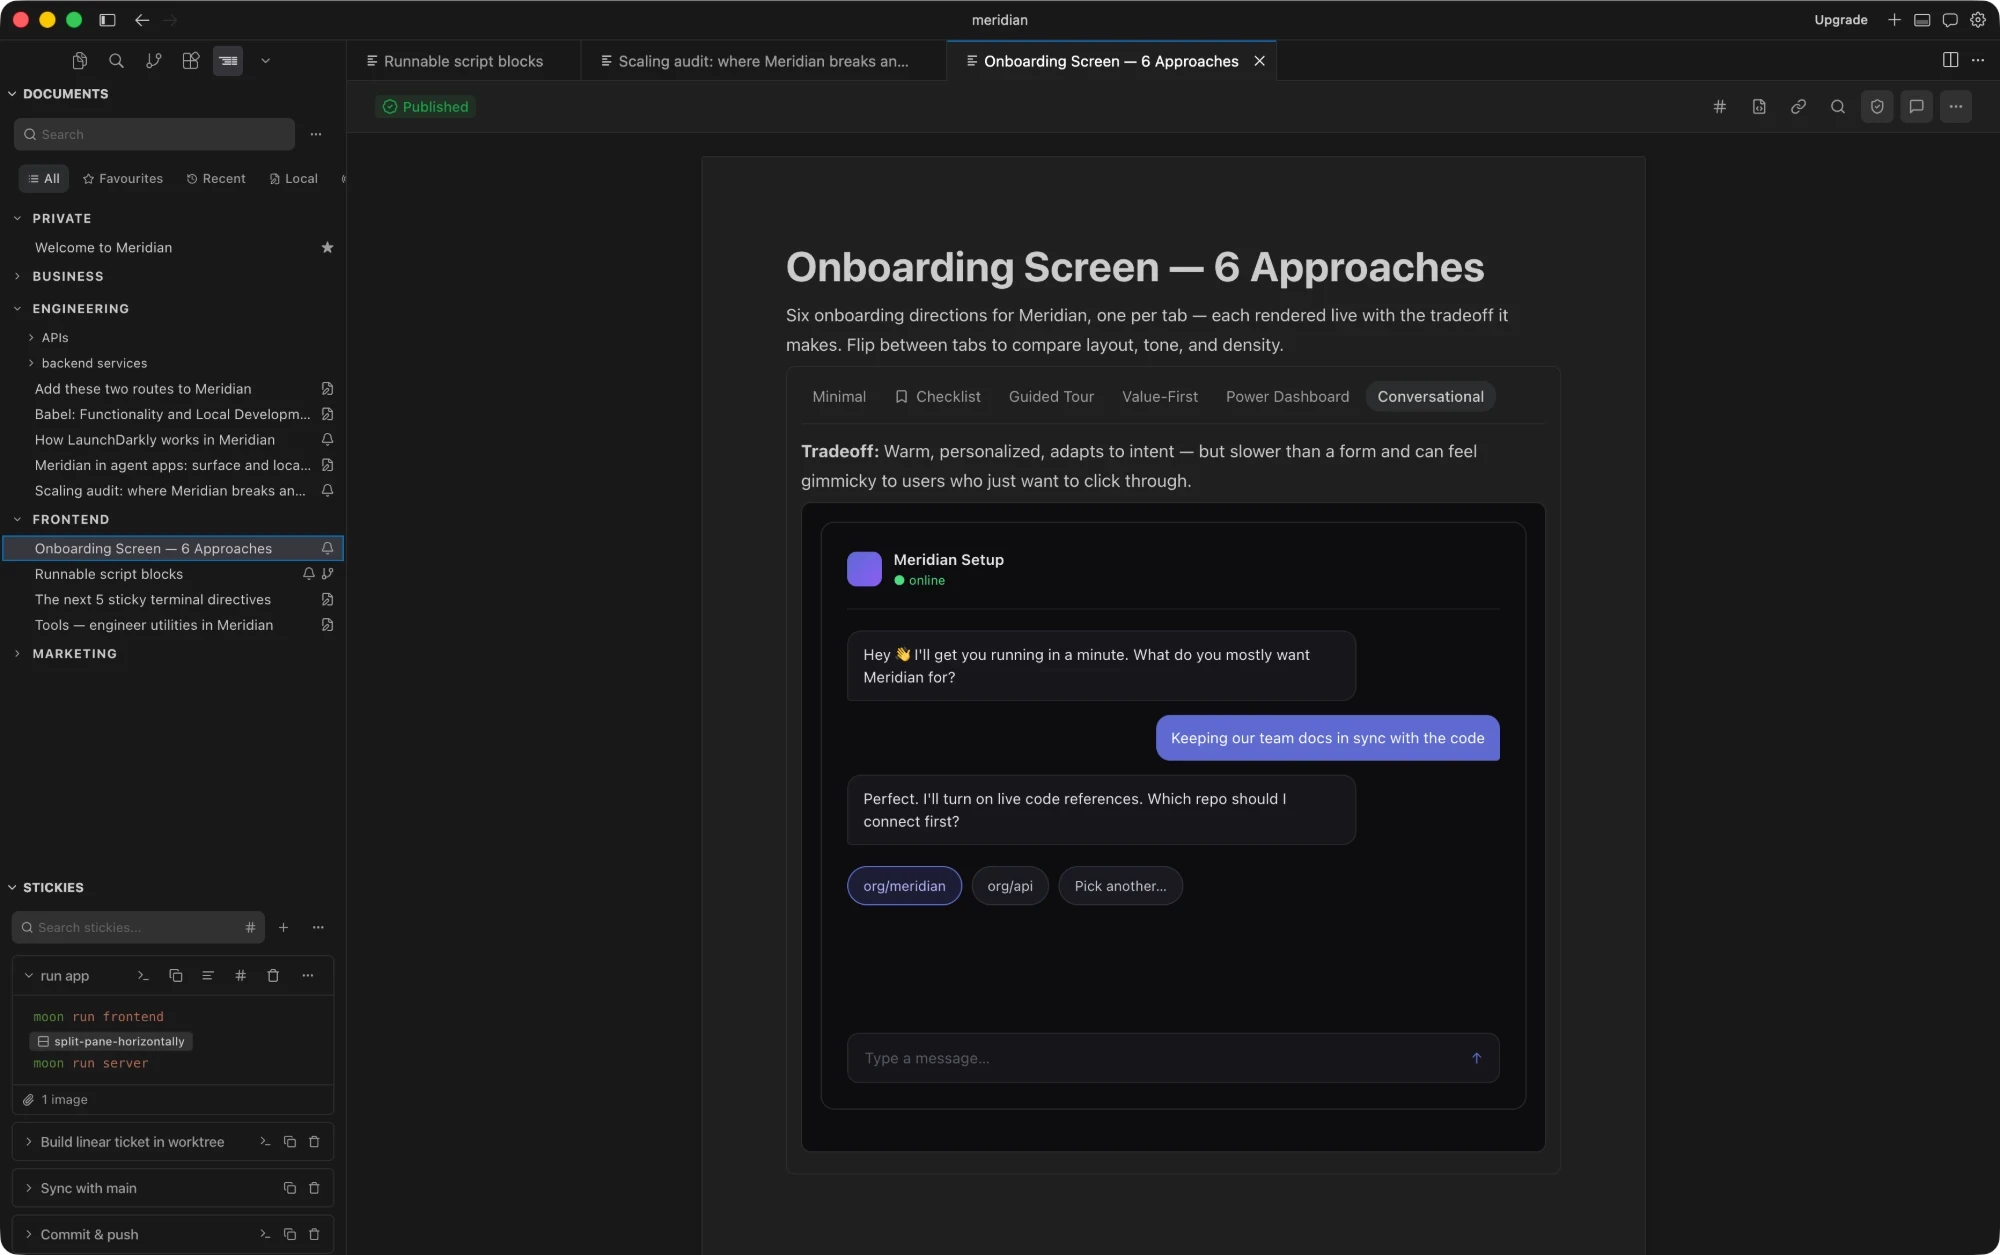2000x1255 pixels.
Task: Switch to the Guided Tour tab
Action: pos(1051,397)
